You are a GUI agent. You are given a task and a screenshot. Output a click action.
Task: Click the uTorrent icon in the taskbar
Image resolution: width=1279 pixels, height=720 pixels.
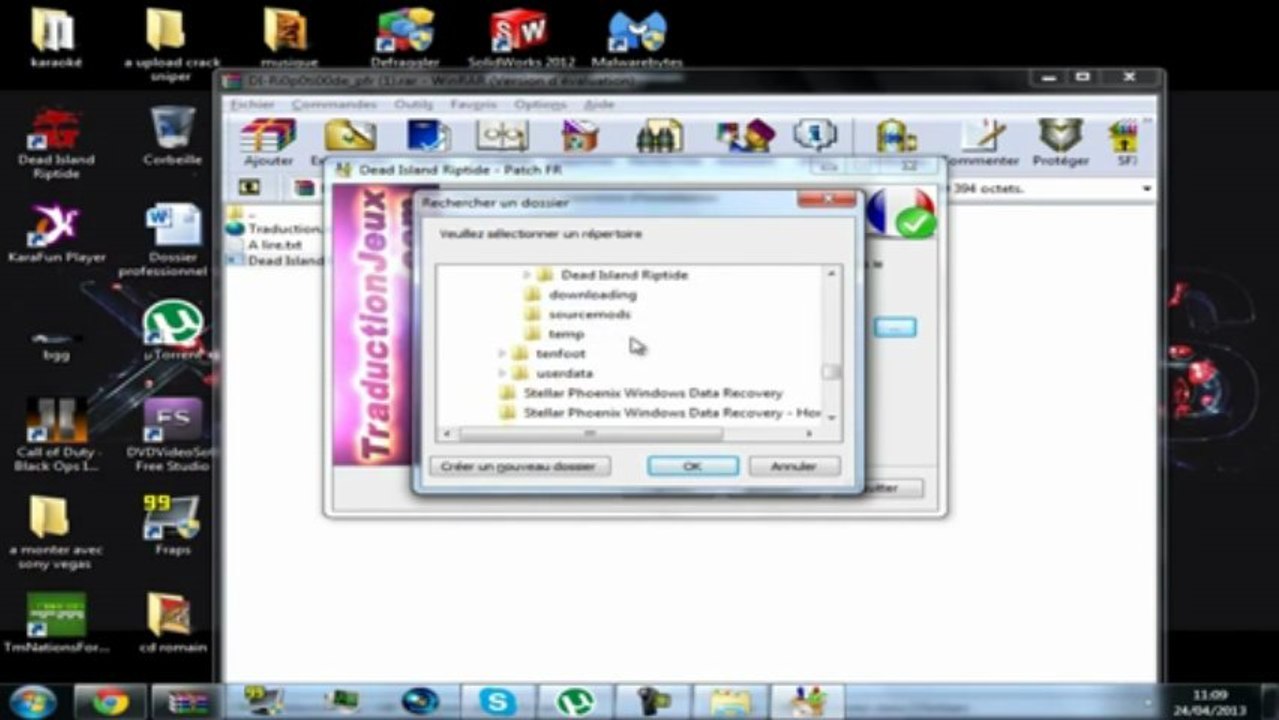[x=575, y=702]
